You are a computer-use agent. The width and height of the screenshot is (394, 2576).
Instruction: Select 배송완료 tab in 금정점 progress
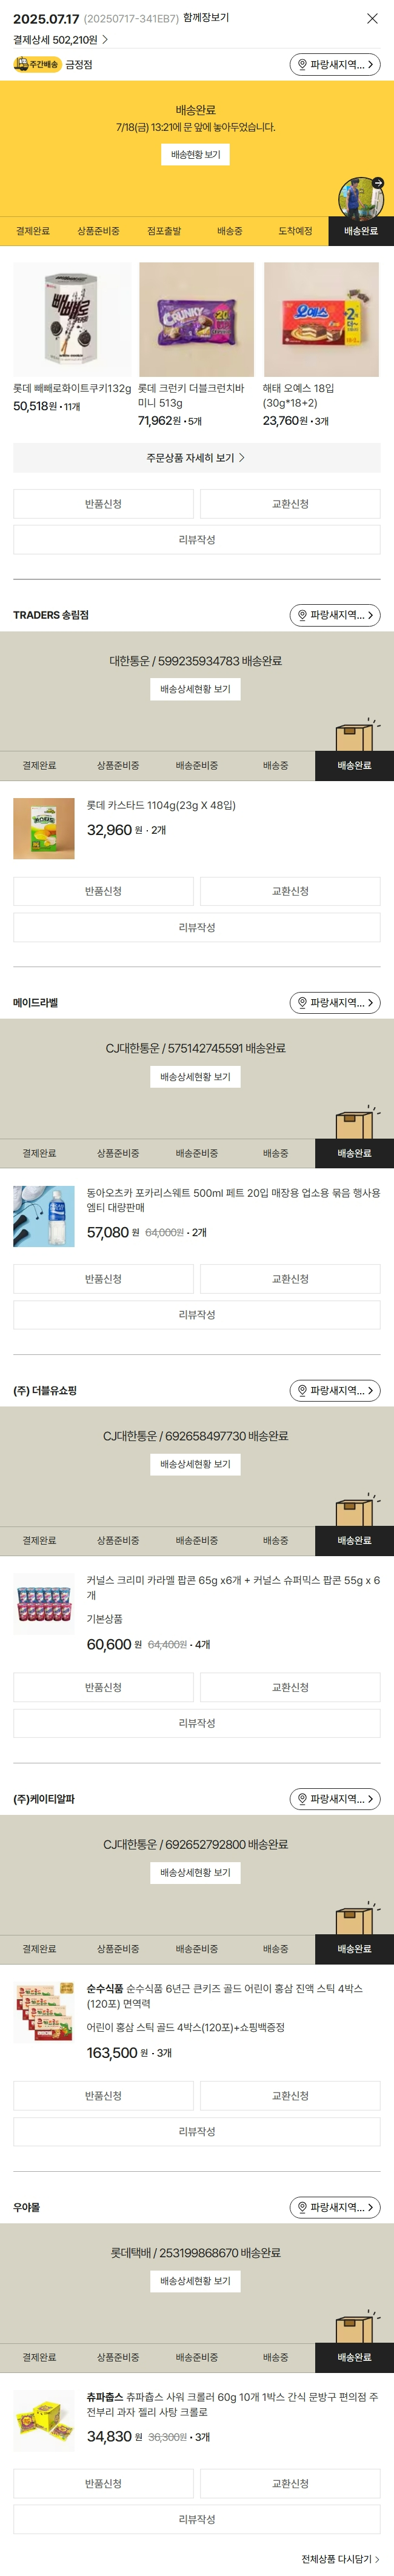click(x=361, y=231)
